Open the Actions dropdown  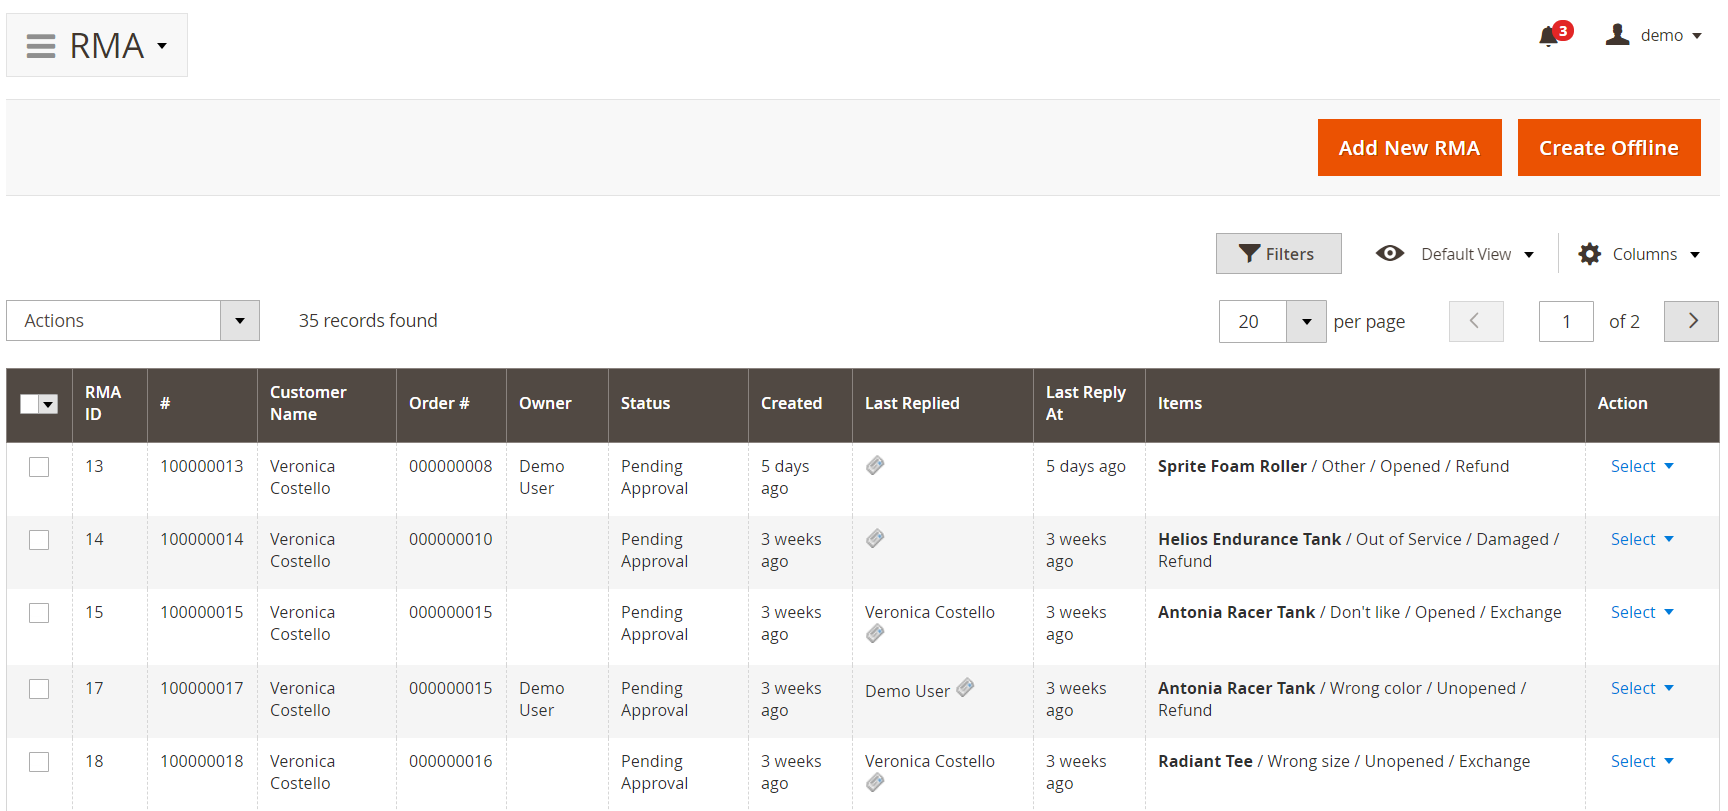click(x=133, y=320)
